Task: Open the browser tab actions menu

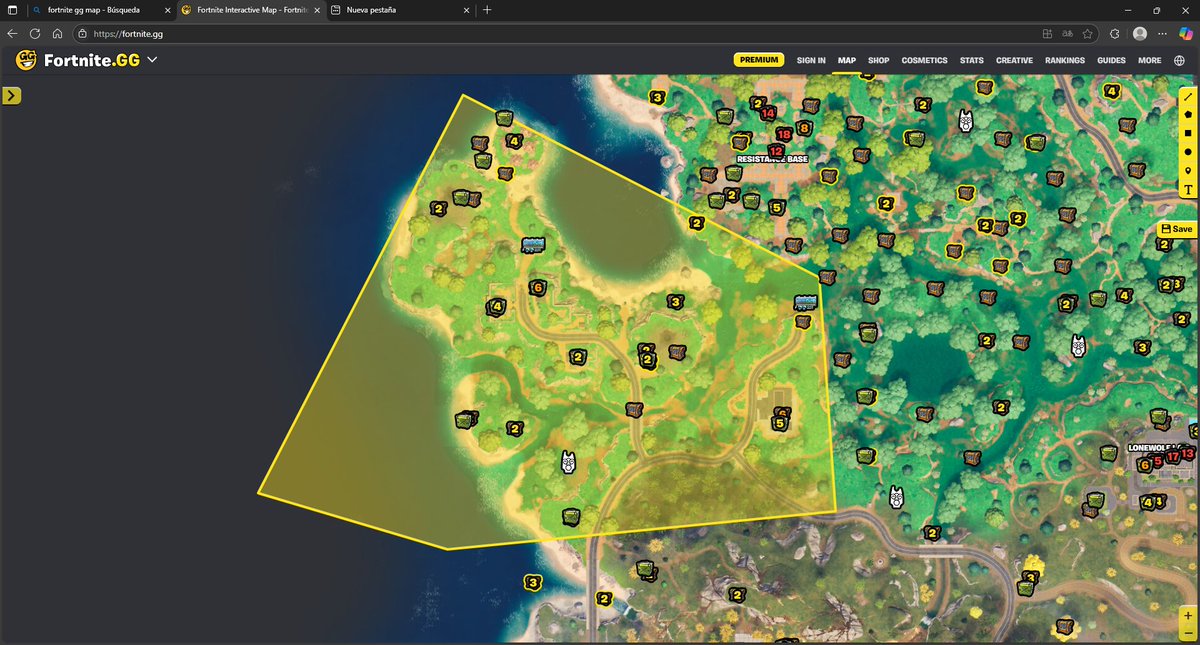Action: point(12,9)
